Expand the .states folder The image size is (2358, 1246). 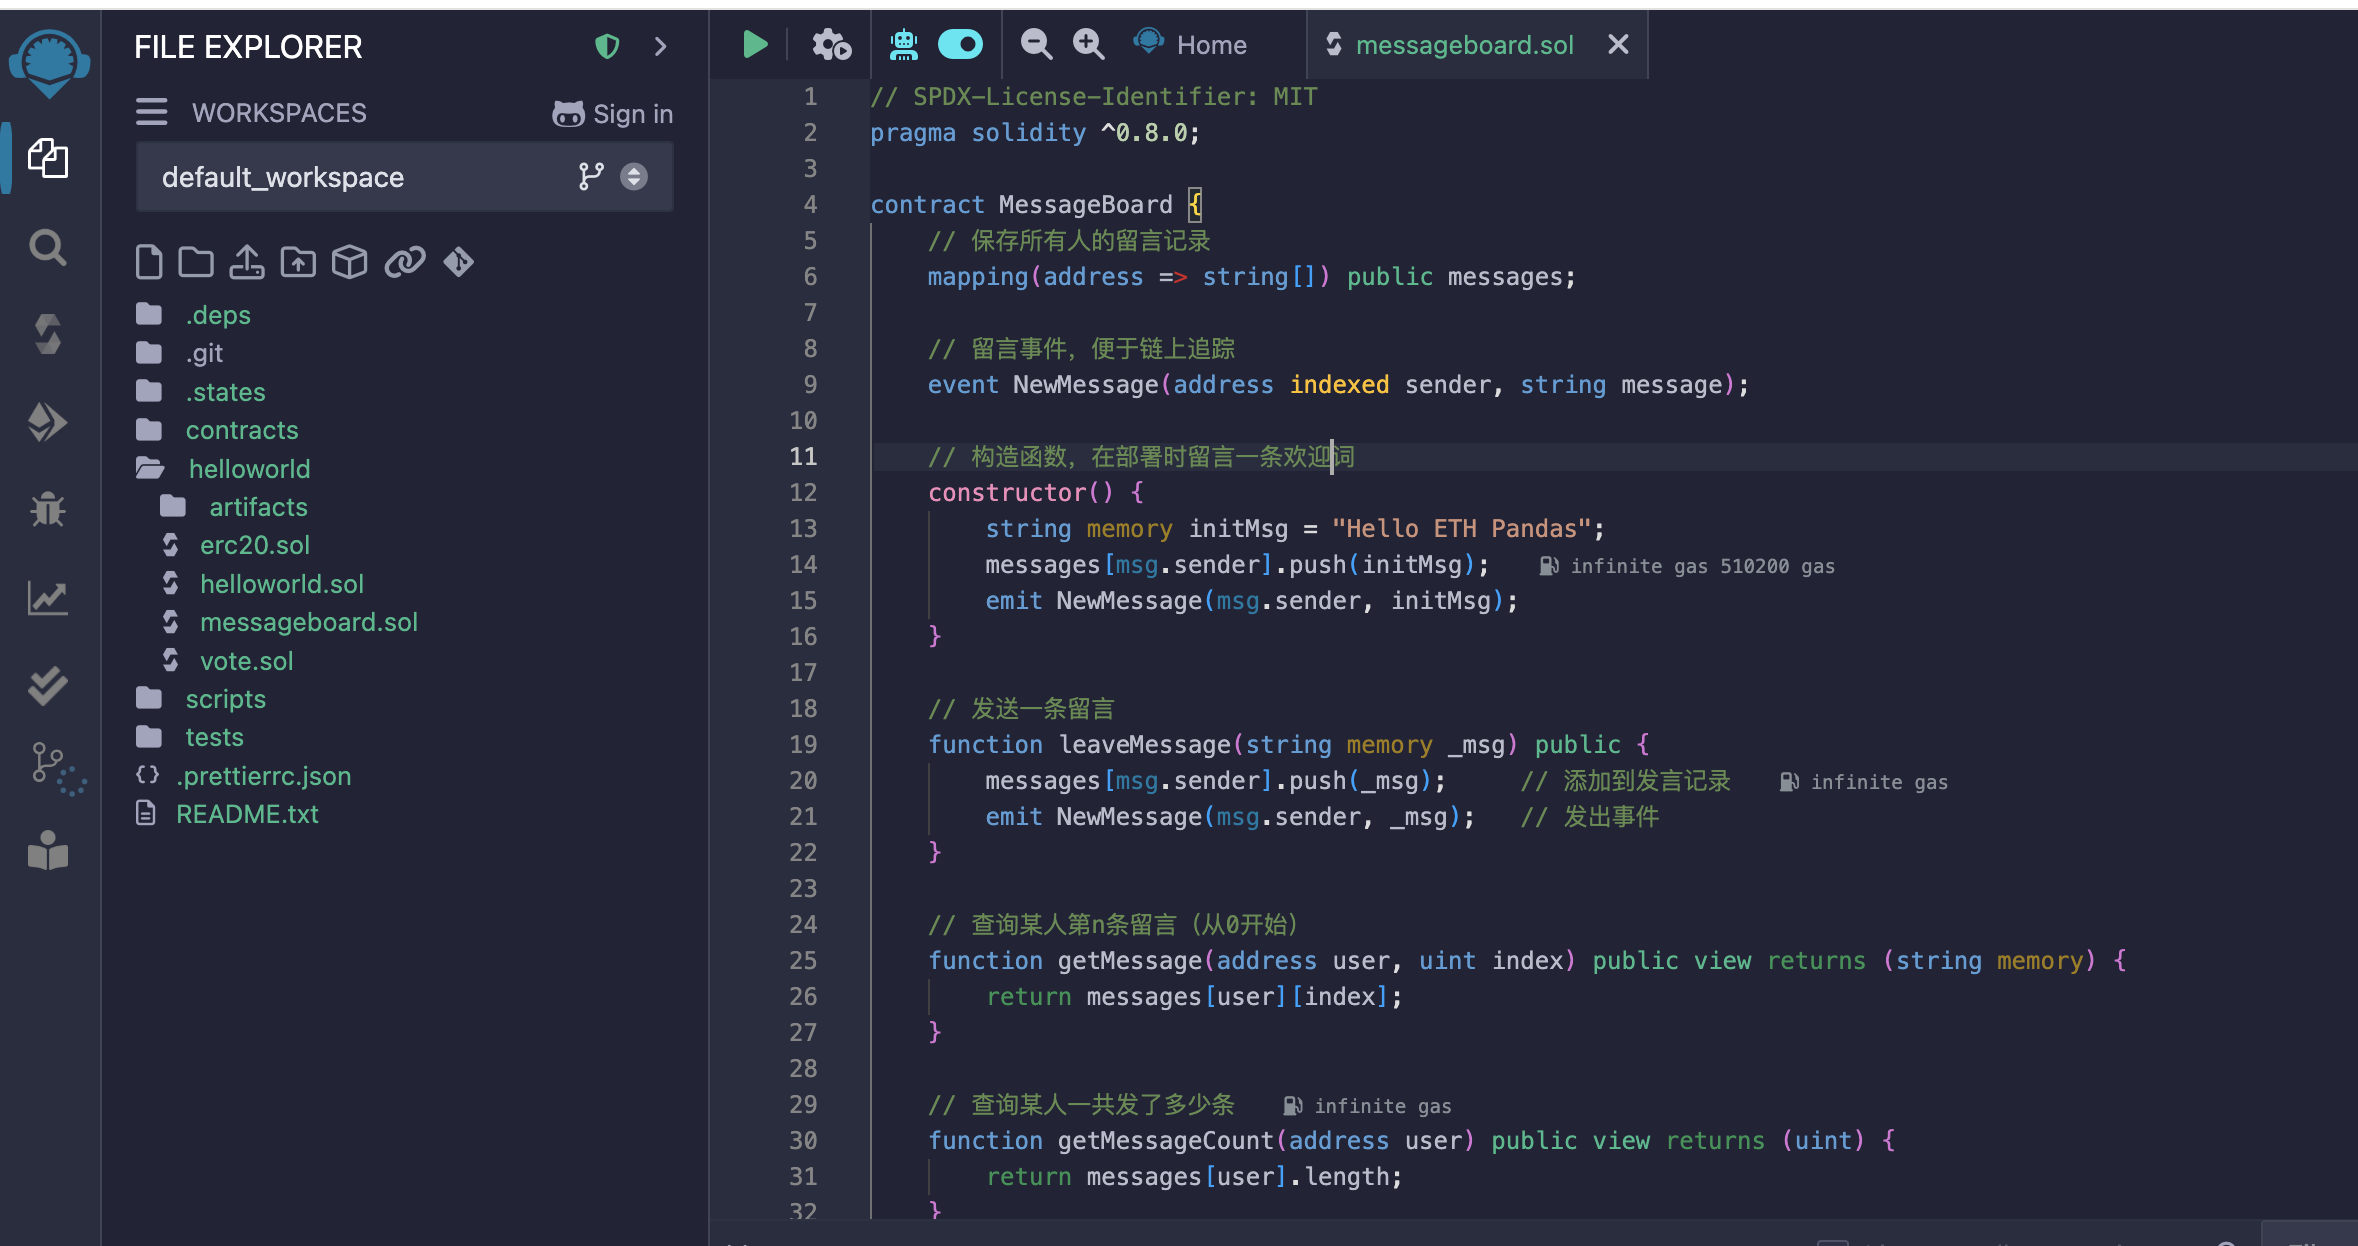pyautogui.click(x=226, y=392)
